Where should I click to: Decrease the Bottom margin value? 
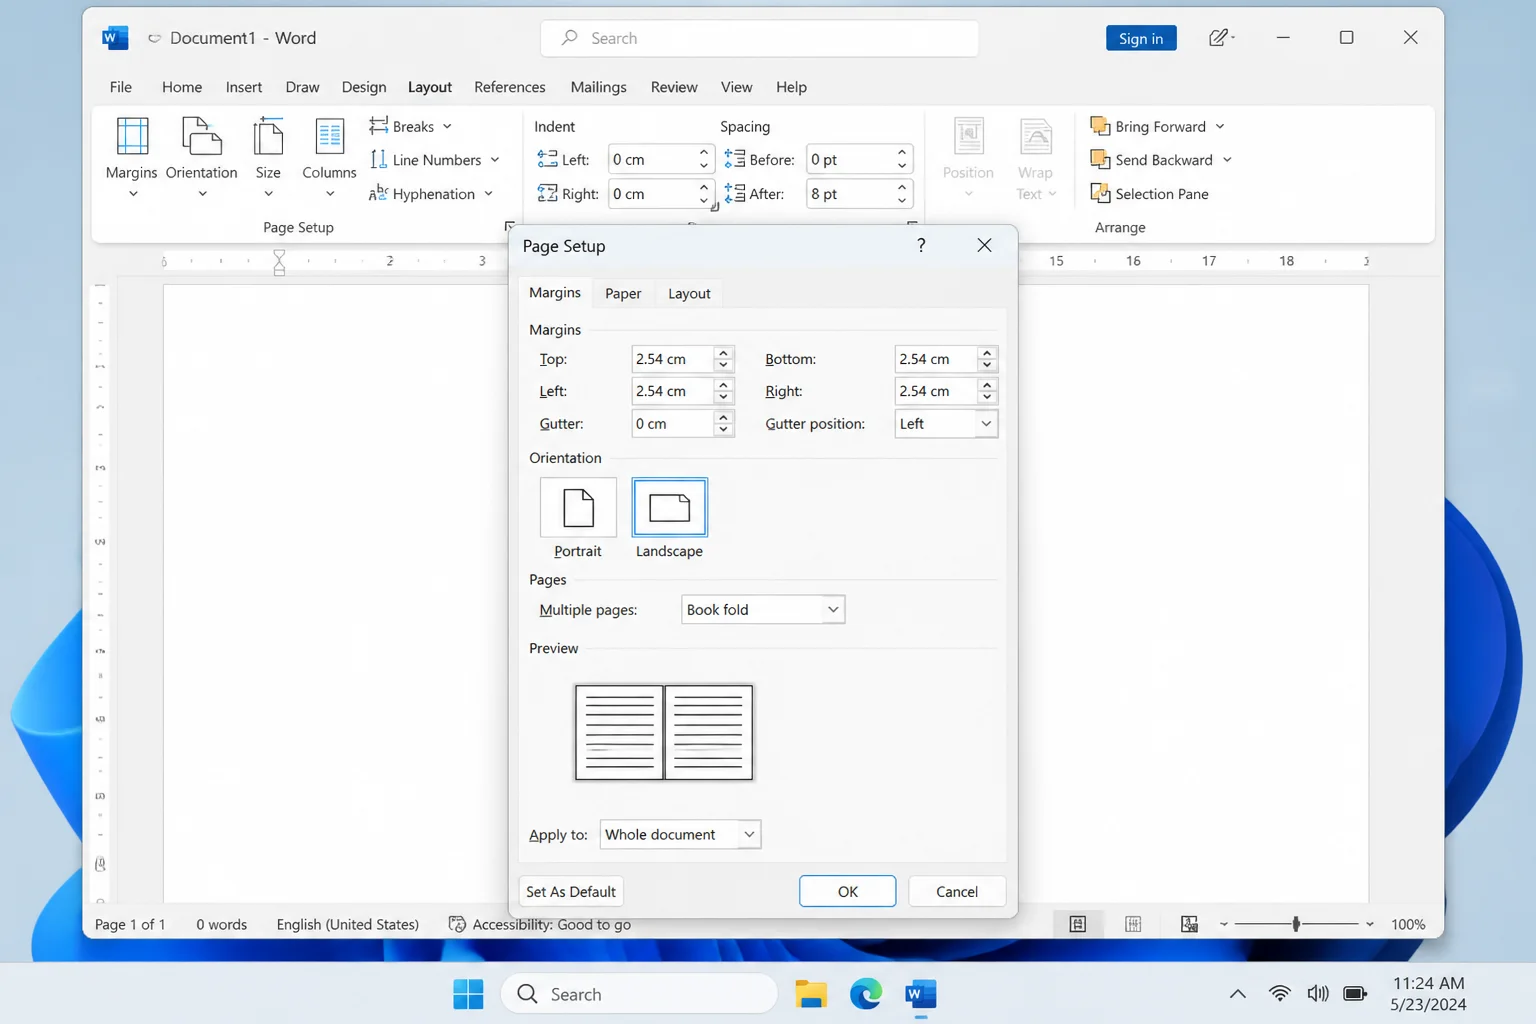coord(987,365)
